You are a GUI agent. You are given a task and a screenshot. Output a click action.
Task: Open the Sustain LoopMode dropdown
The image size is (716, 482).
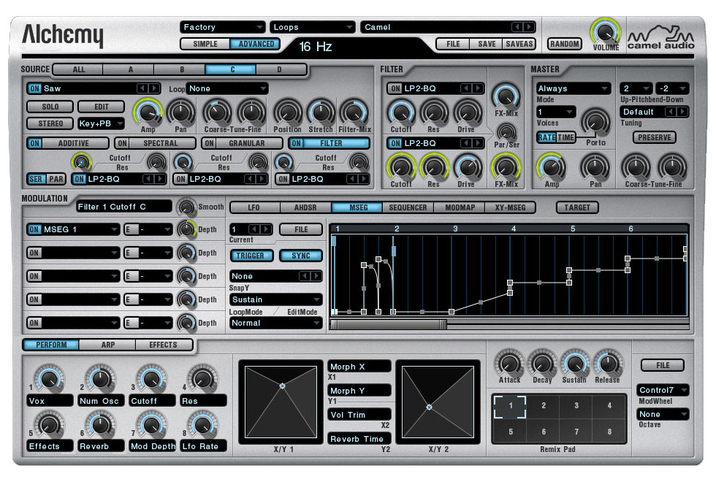point(276,299)
